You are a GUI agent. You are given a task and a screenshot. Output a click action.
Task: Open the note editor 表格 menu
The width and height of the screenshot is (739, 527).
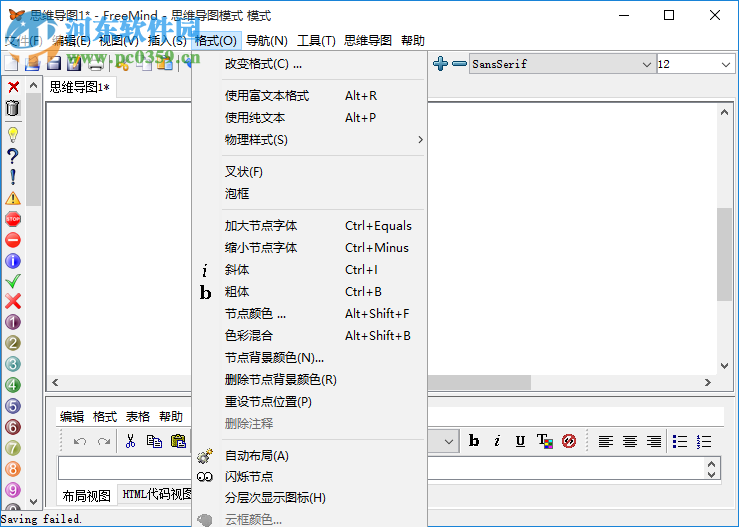(x=138, y=417)
